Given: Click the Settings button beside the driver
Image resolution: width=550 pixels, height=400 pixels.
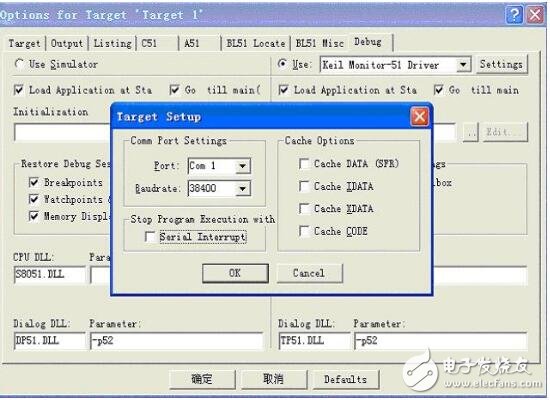Looking at the screenshot, I should point(502,65).
